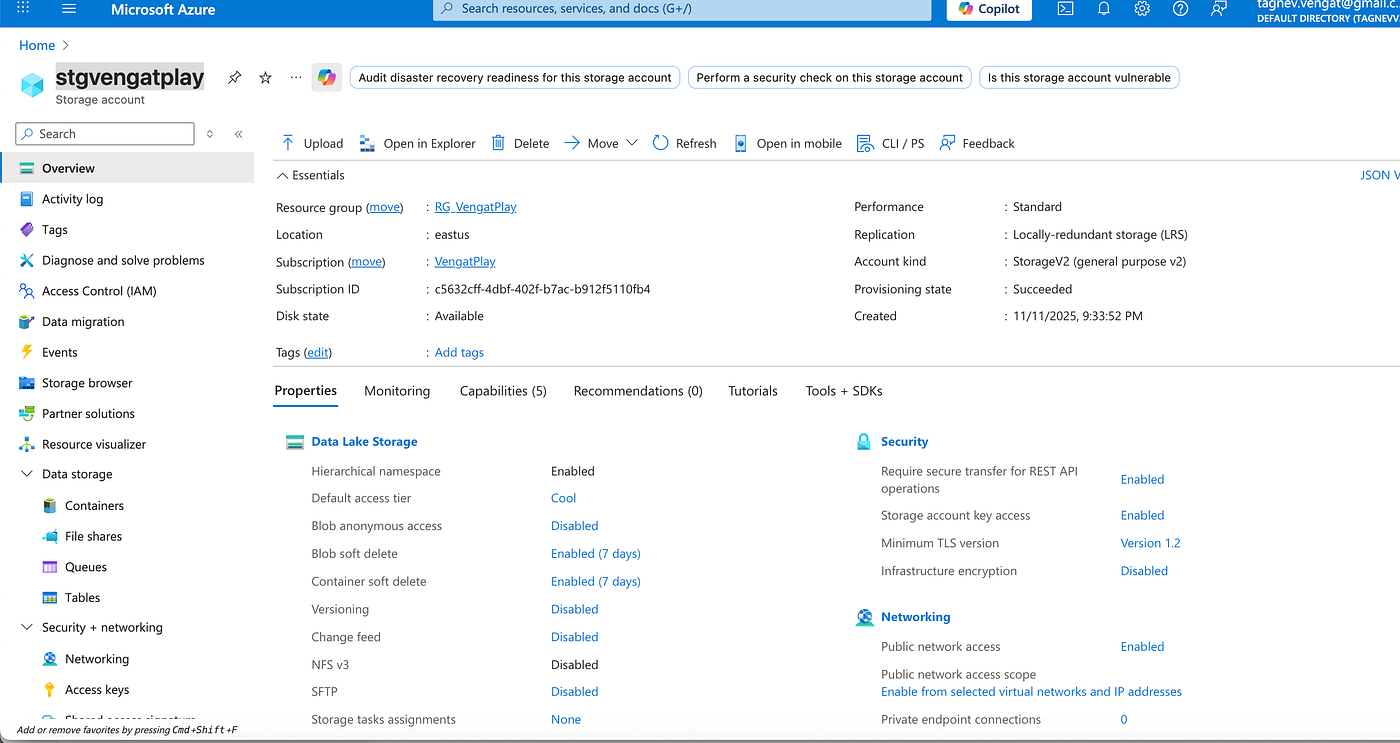1400x743 pixels.
Task: Click Feedback in the toolbar
Action: tap(977, 143)
